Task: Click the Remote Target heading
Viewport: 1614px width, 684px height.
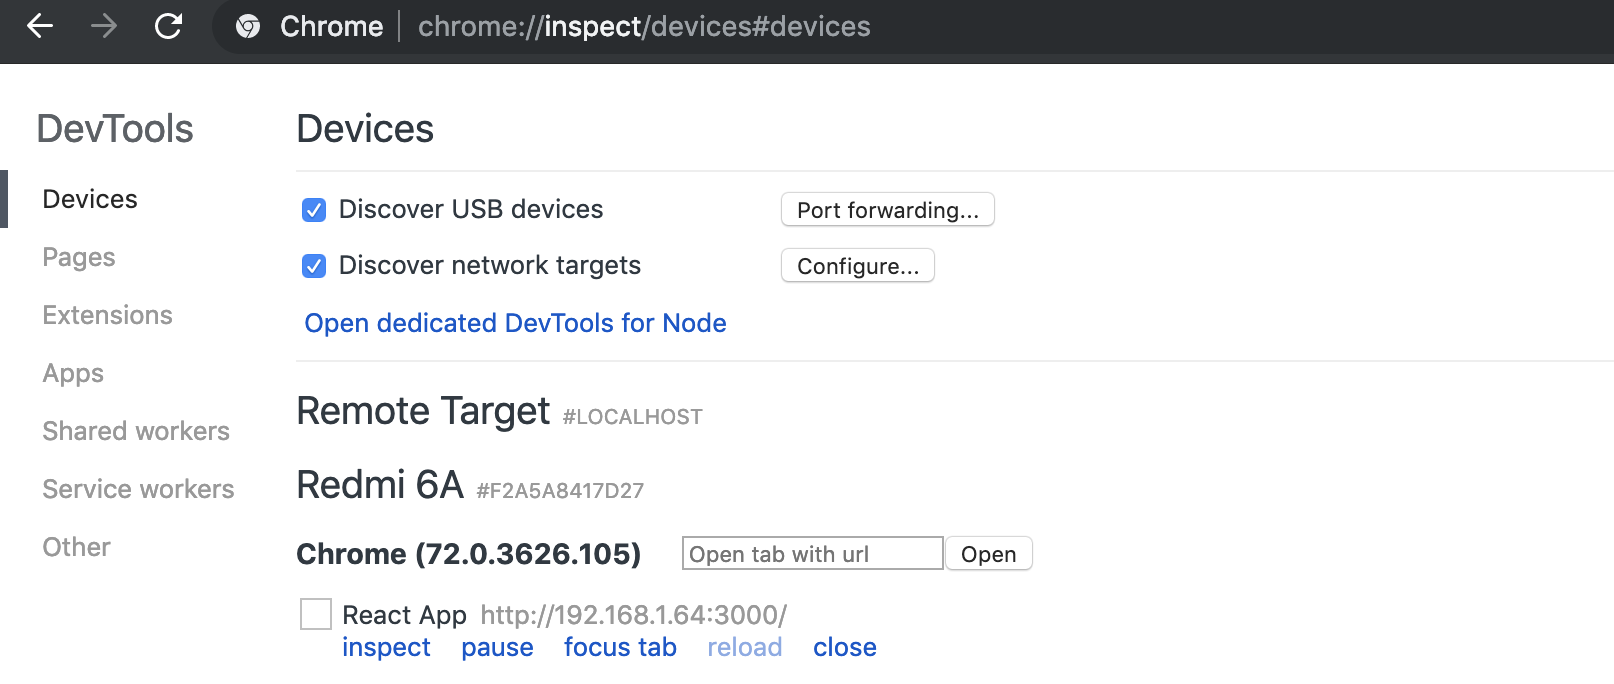Action: click(423, 411)
